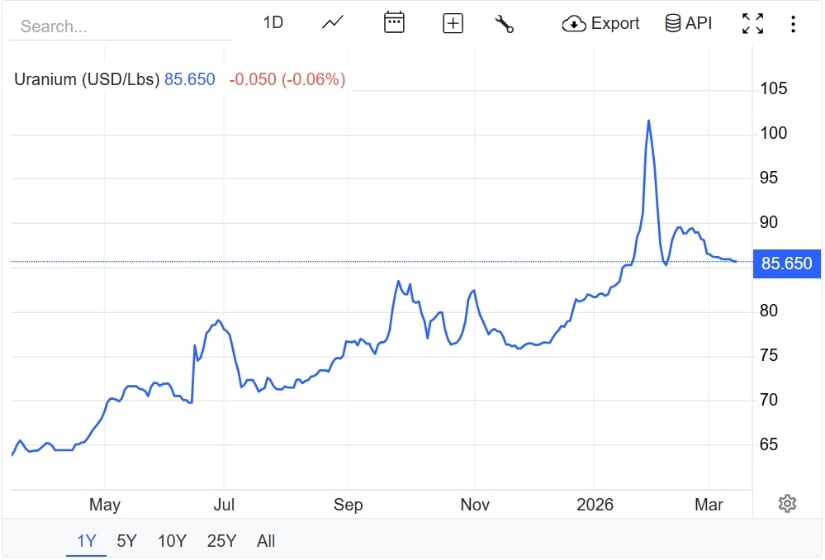Click the 85.650 current price tag
Image resolution: width=825 pixels, height=560 pixels.
[785, 264]
